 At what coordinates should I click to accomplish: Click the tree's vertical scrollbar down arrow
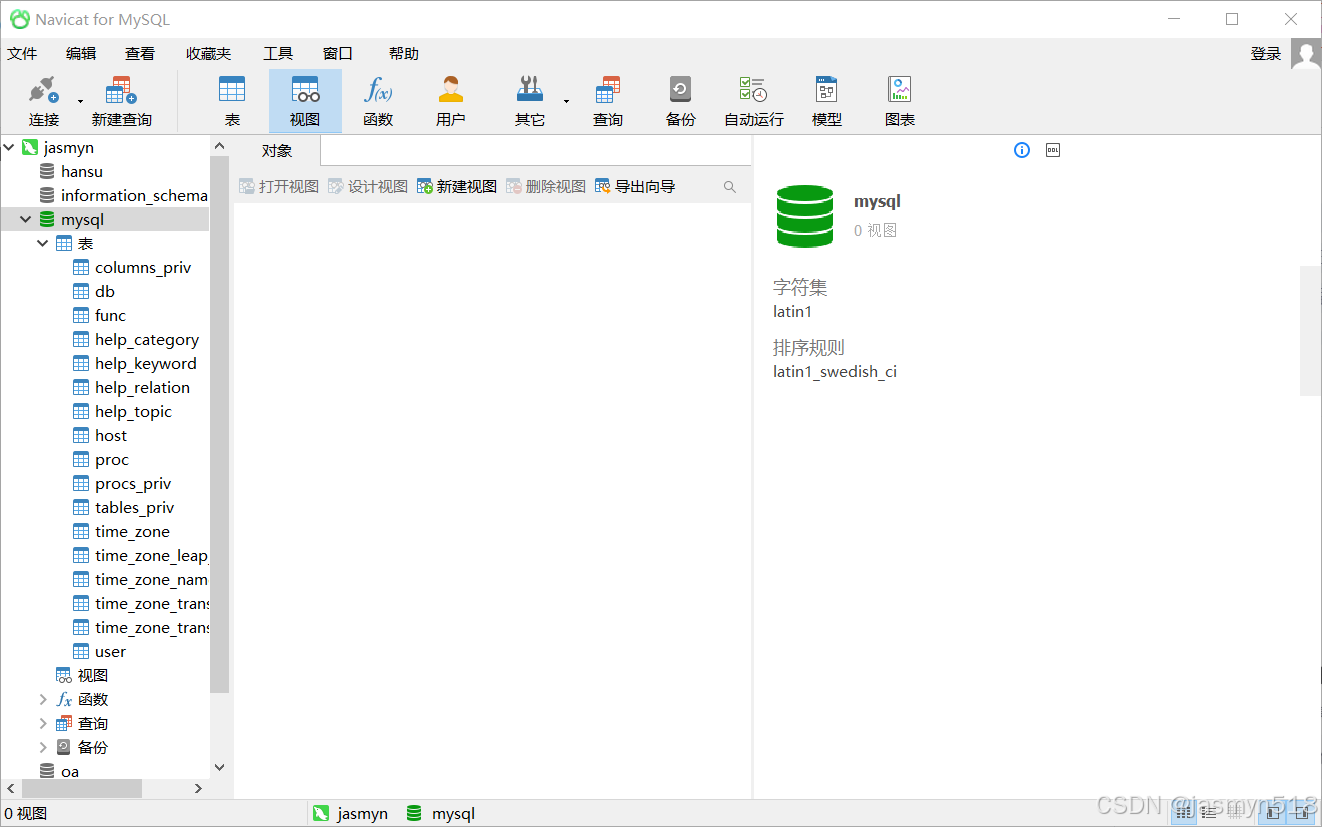click(220, 768)
